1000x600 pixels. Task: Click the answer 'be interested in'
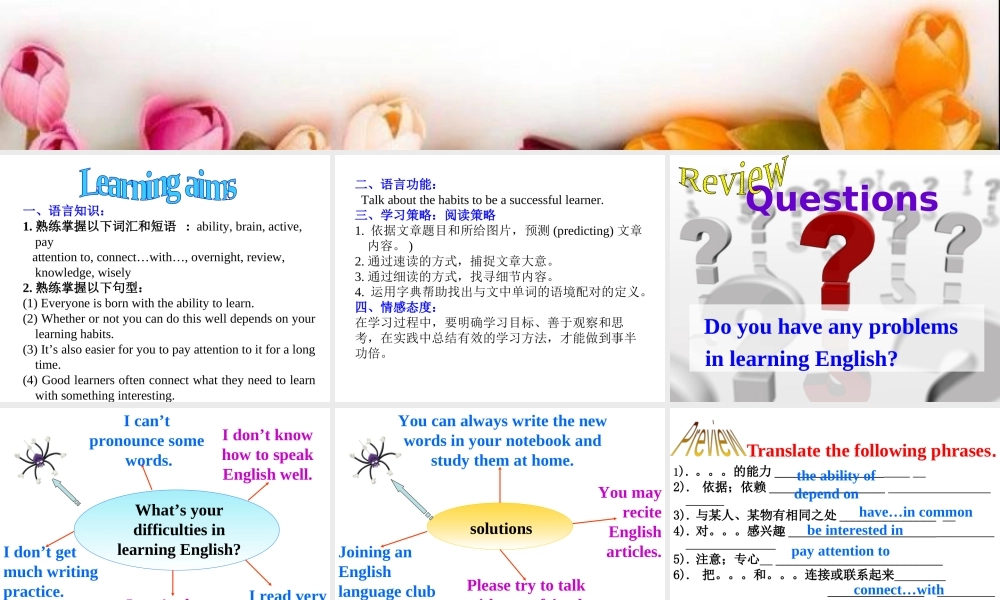(x=855, y=530)
